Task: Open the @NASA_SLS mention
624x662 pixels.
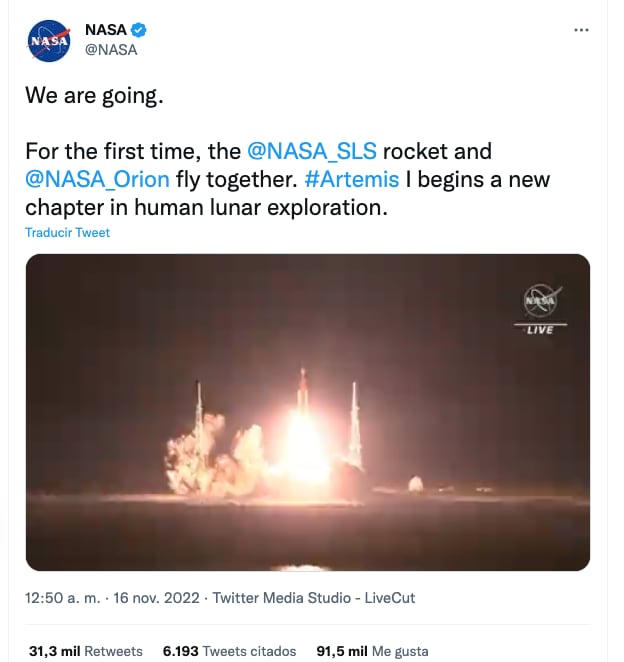Action: [x=312, y=152]
